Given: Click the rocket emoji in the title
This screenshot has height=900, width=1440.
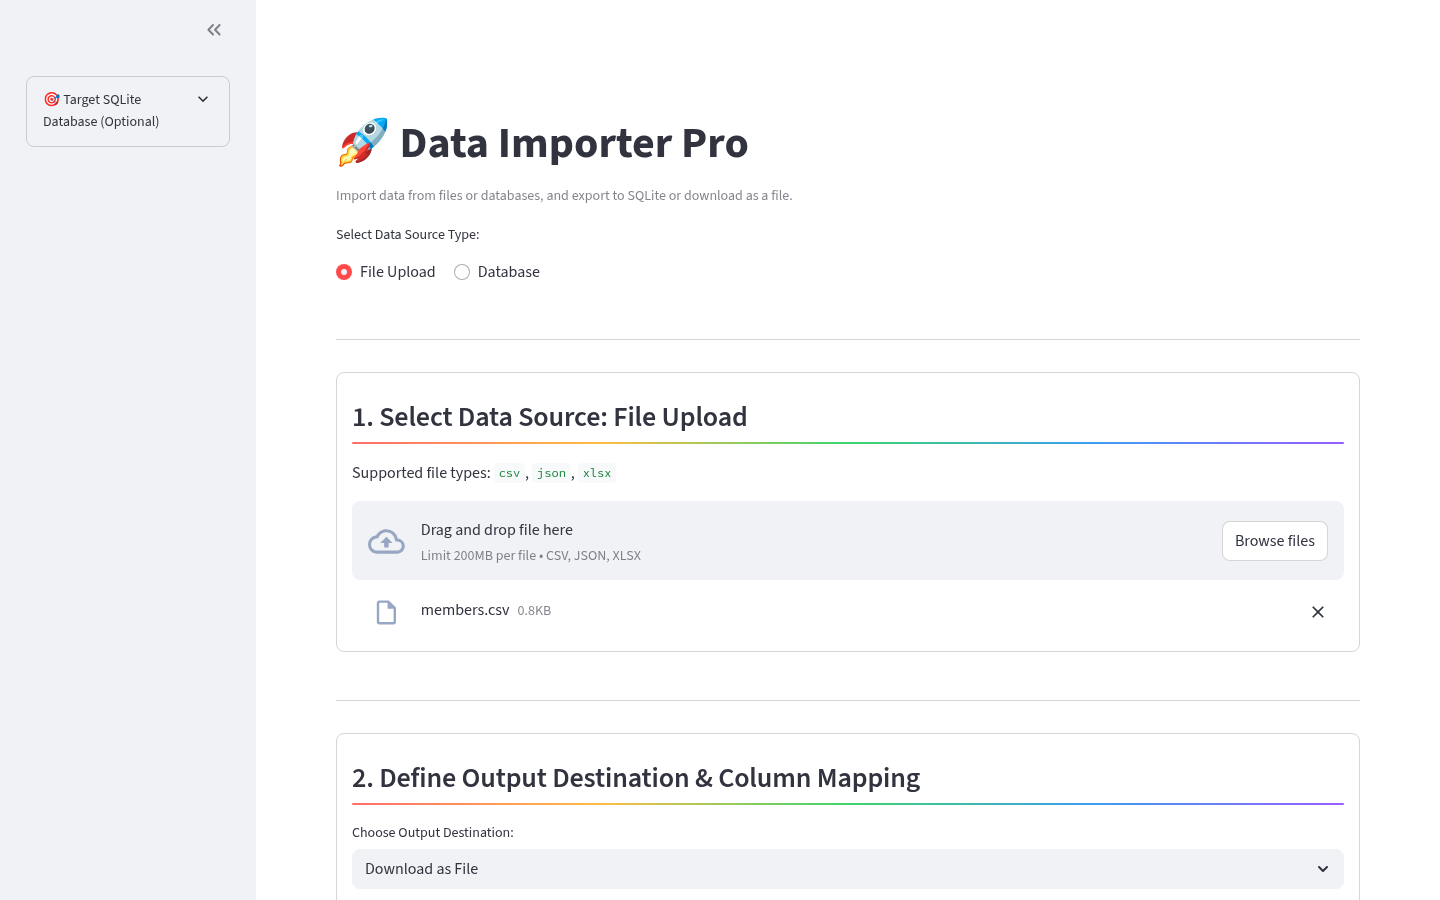Looking at the screenshot, I should (x=362, y=142).
